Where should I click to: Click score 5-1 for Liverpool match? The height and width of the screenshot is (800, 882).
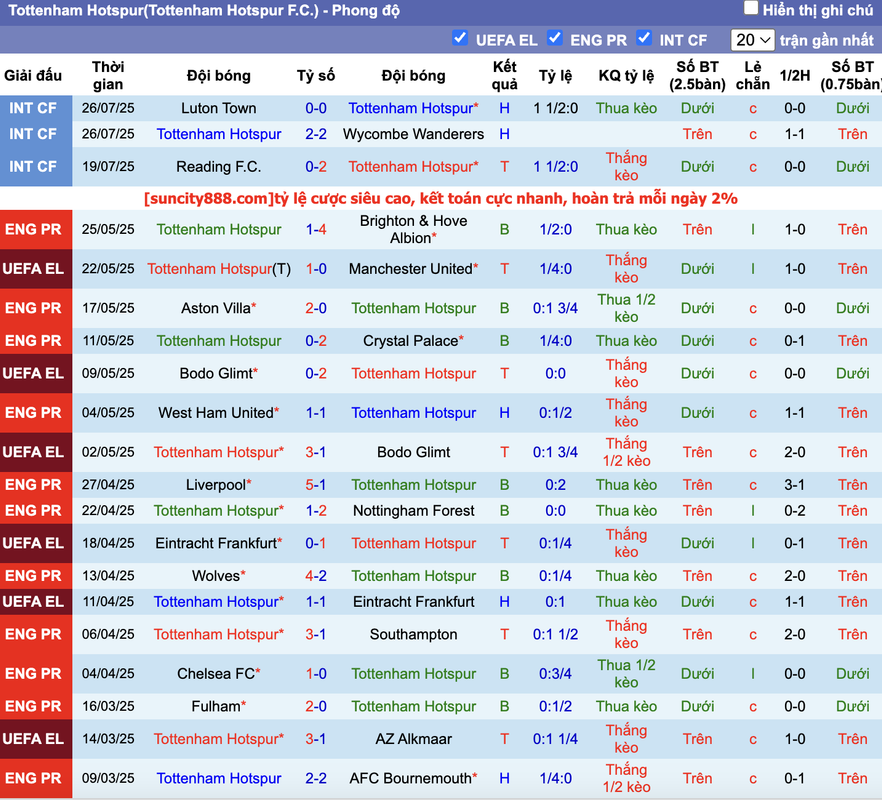[316, 485]
